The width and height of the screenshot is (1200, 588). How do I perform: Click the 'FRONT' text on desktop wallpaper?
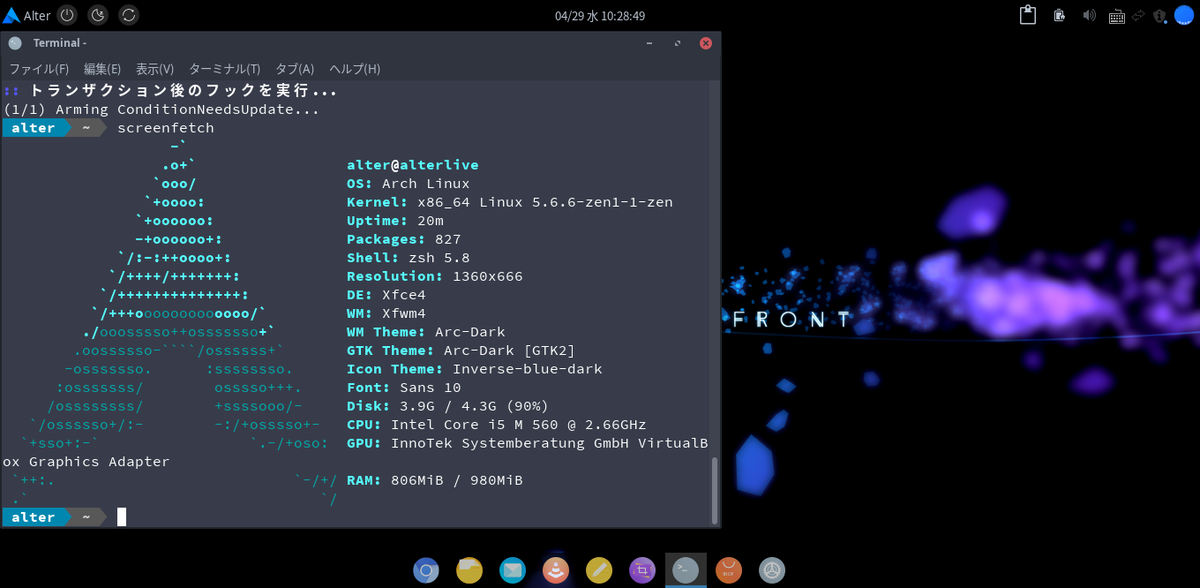click(x=792, y=320)
